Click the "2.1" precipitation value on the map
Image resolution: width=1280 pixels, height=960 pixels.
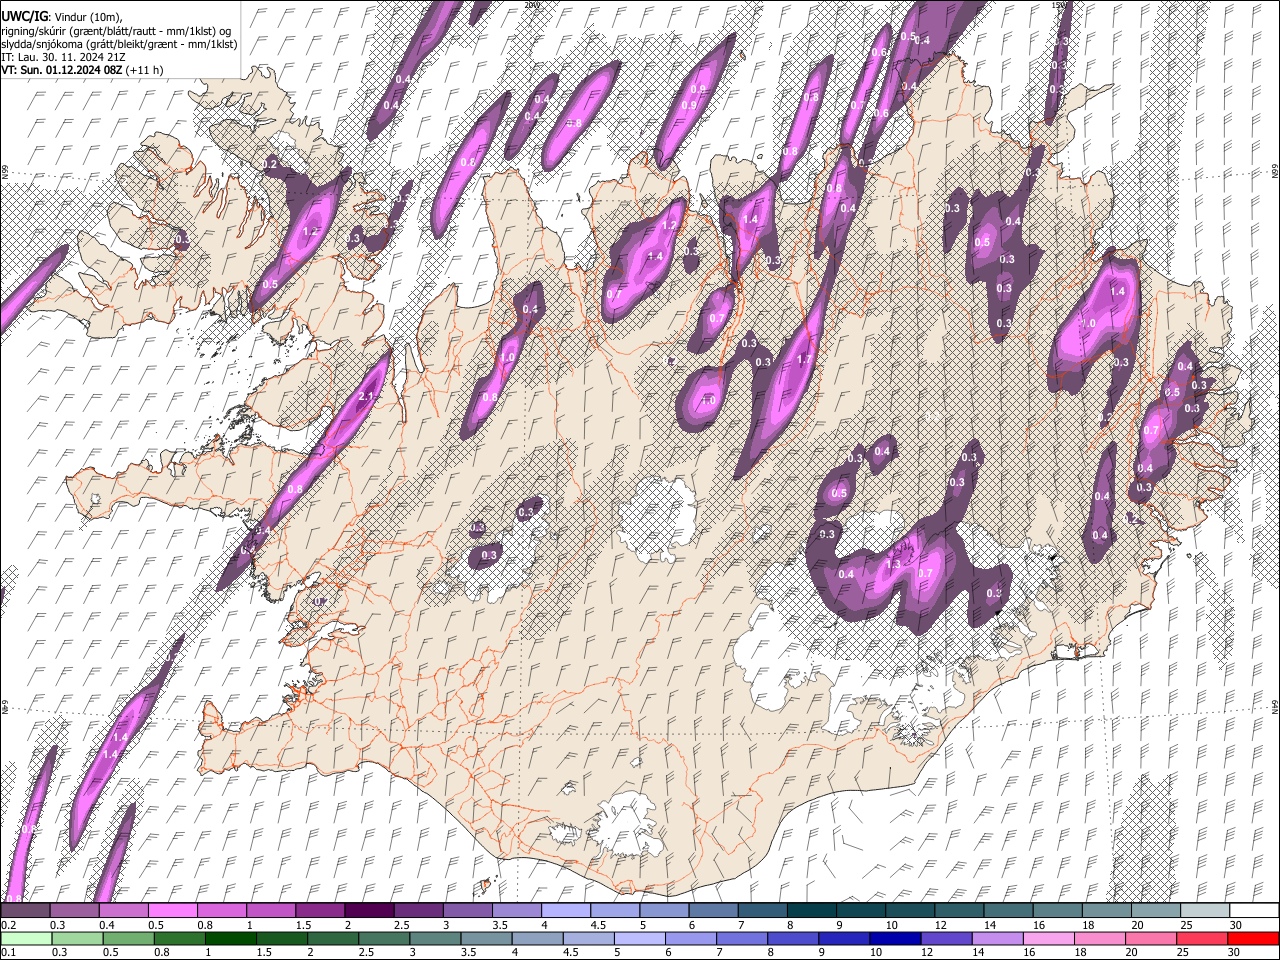tap(365, 397)
